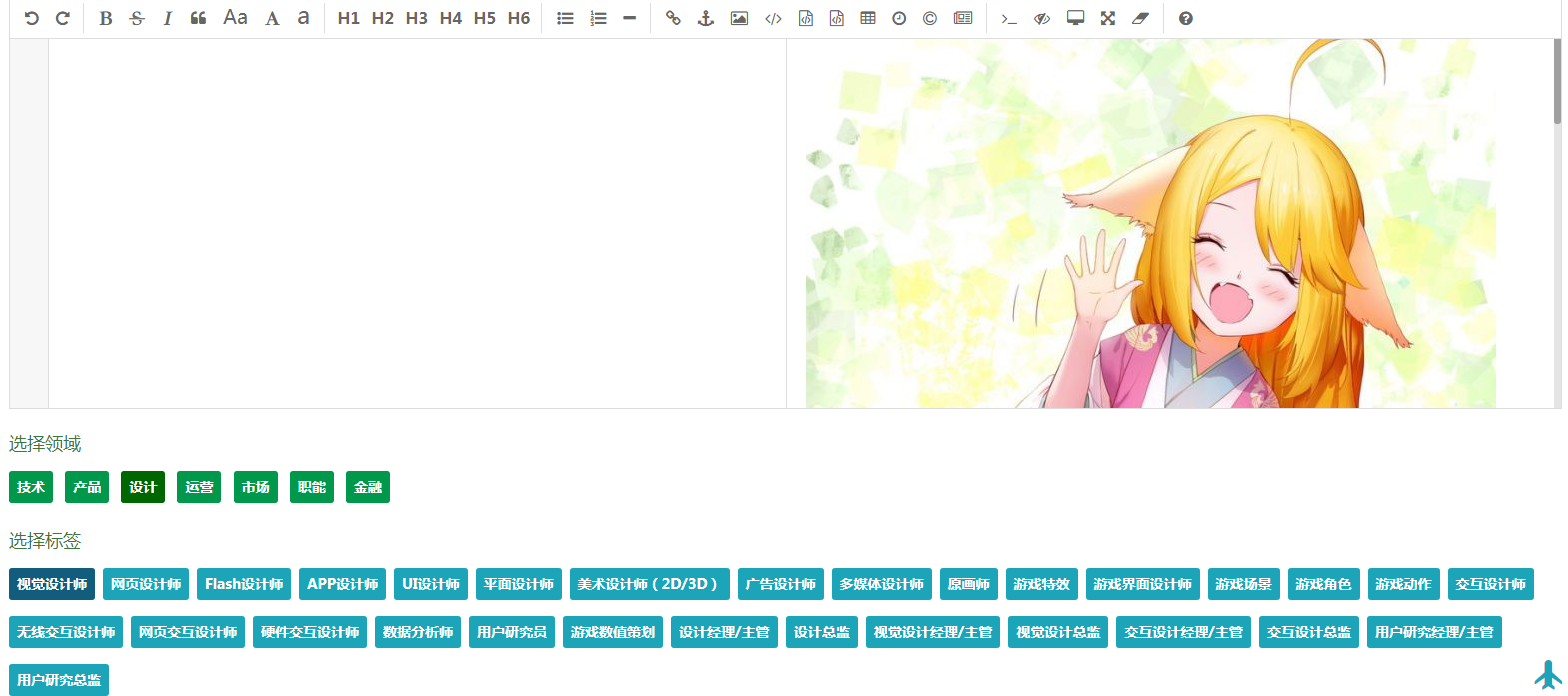Select the 运营 field
1568x696 pixels.
point(199,487)
